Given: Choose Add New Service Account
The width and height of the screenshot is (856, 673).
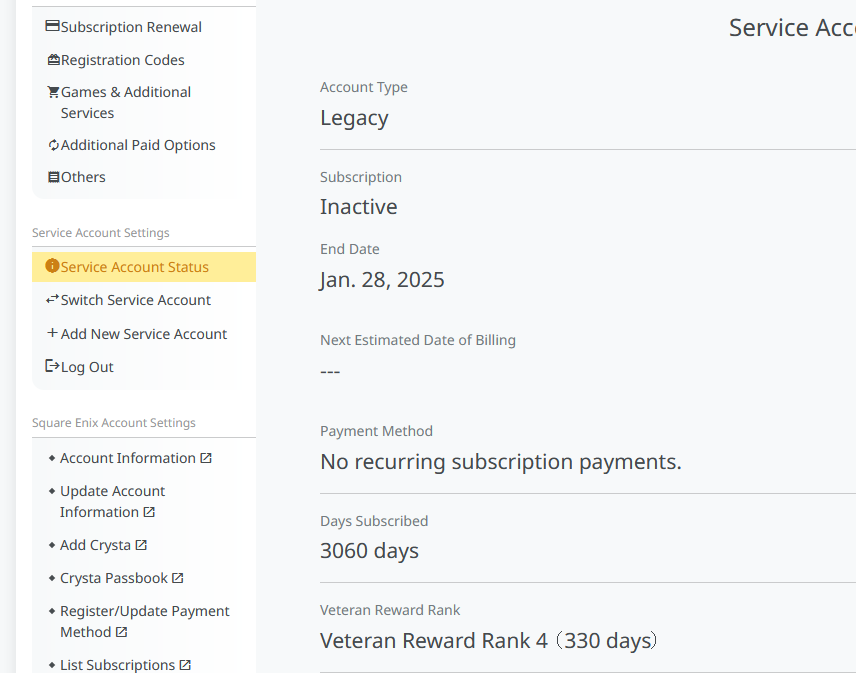Looking at the screenshot, I should [x=144, y=334].
